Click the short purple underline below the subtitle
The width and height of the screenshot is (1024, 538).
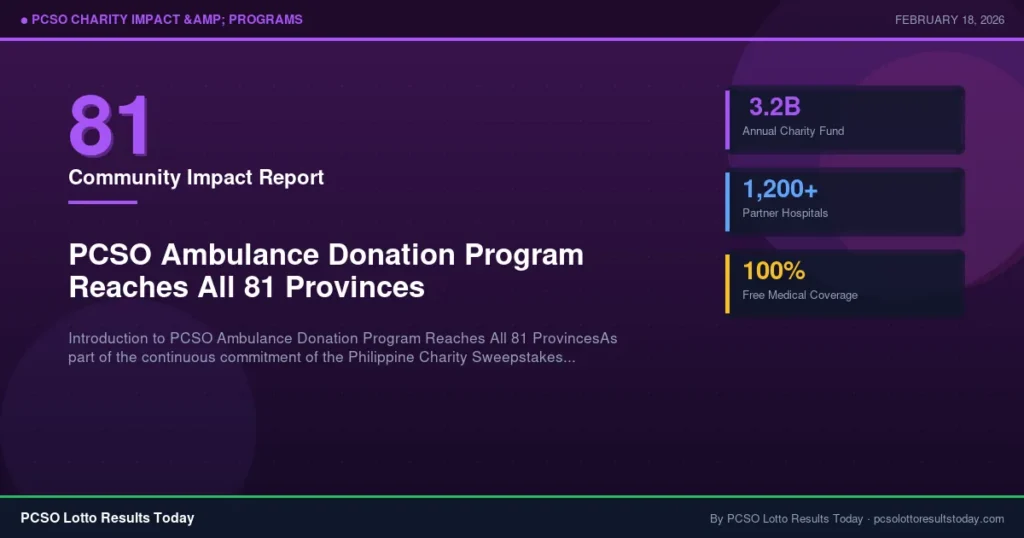[102, 202]
